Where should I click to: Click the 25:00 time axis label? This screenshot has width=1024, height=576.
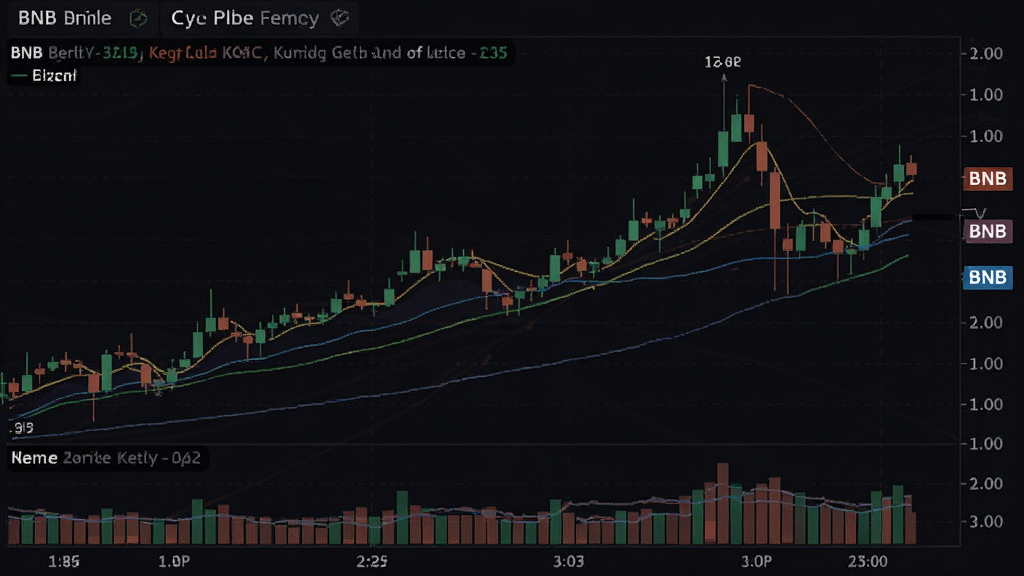[868, 562]
